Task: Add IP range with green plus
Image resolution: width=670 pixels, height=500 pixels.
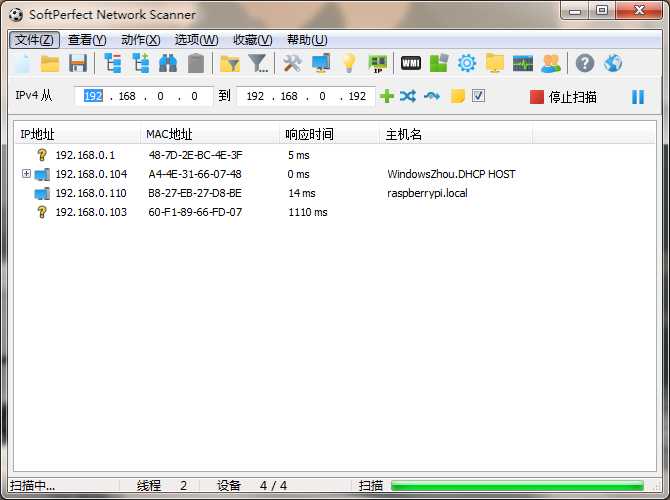Action: click(387, 96)
